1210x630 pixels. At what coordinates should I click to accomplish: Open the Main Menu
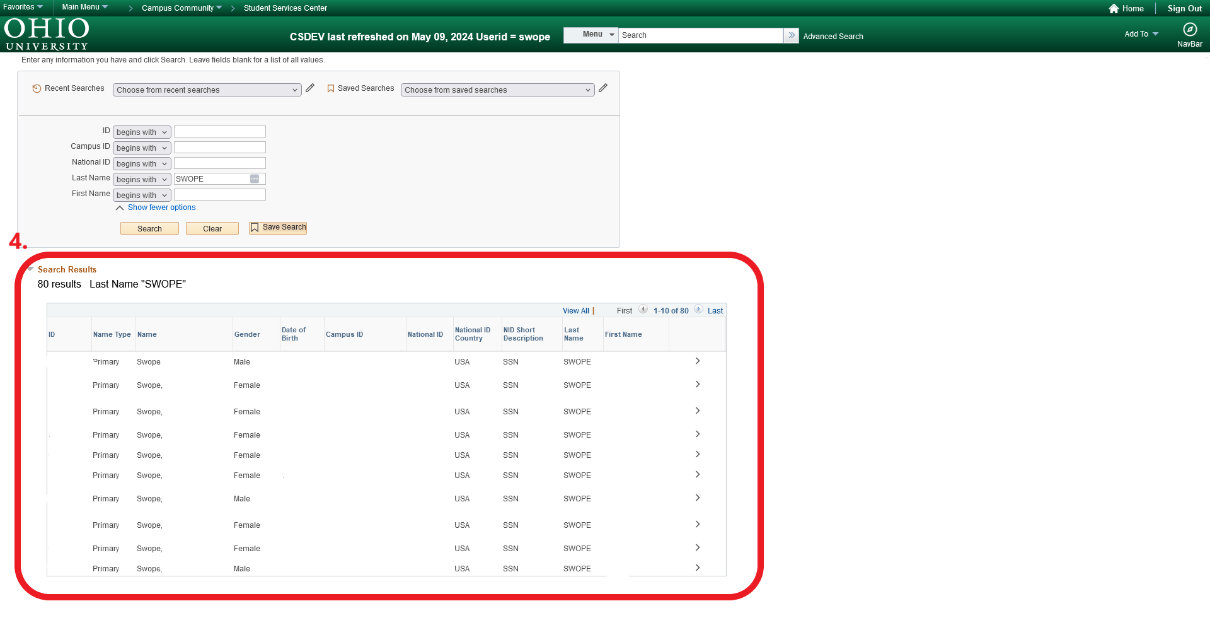84,8
